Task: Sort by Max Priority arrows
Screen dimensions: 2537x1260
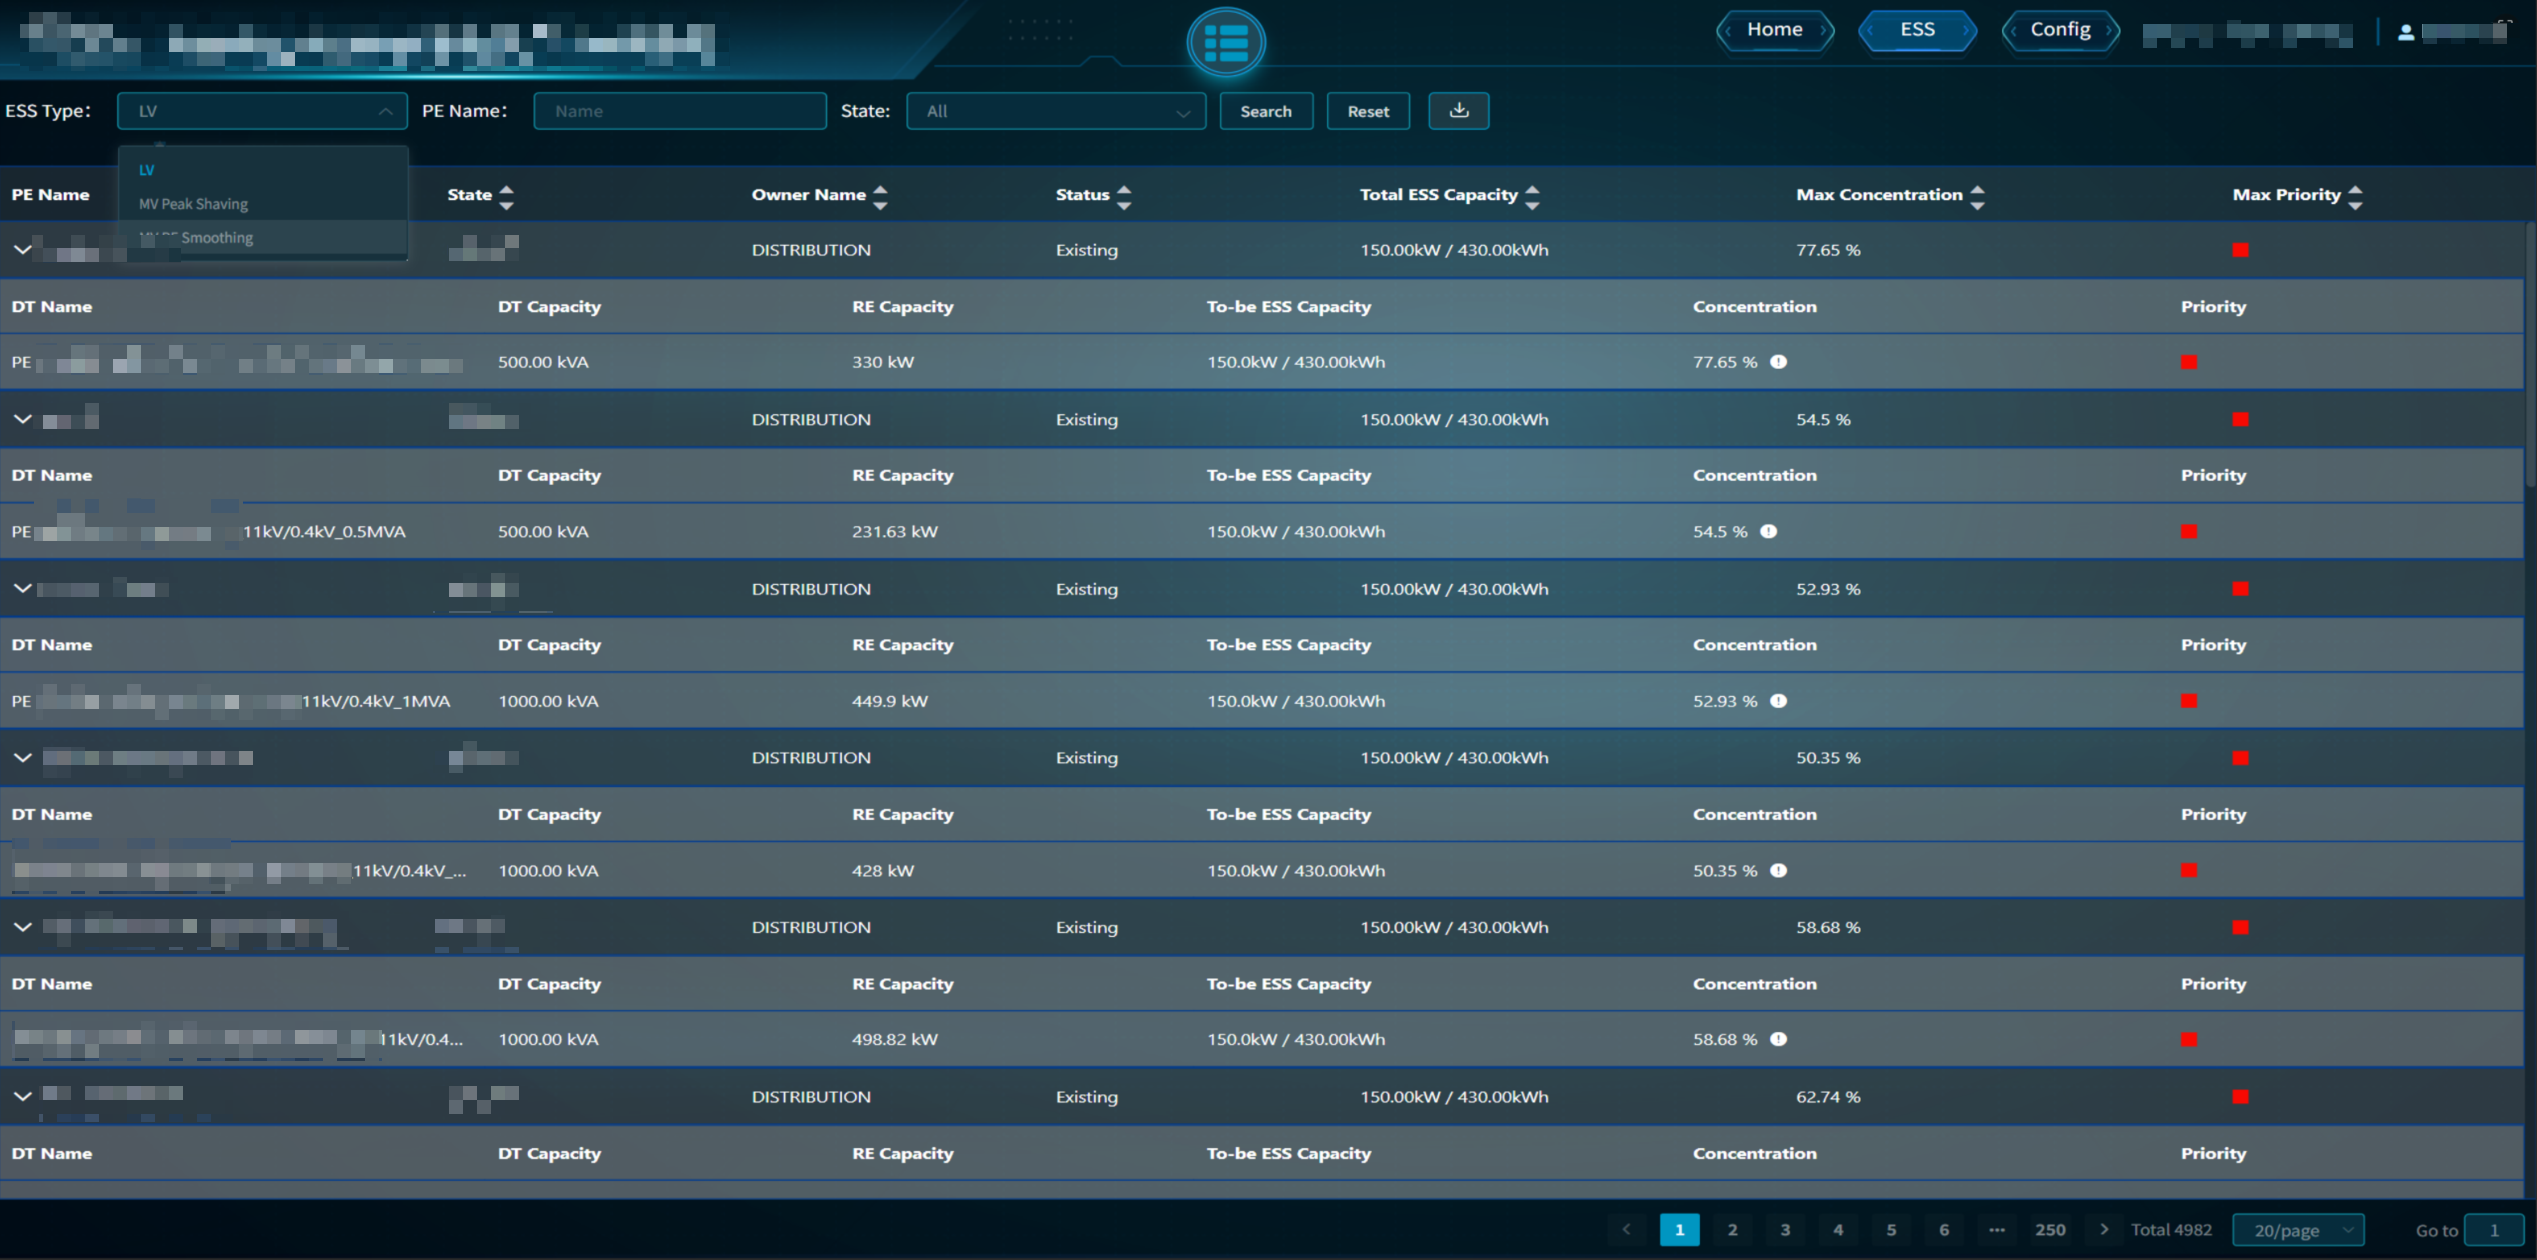Action: (2355, 197)
